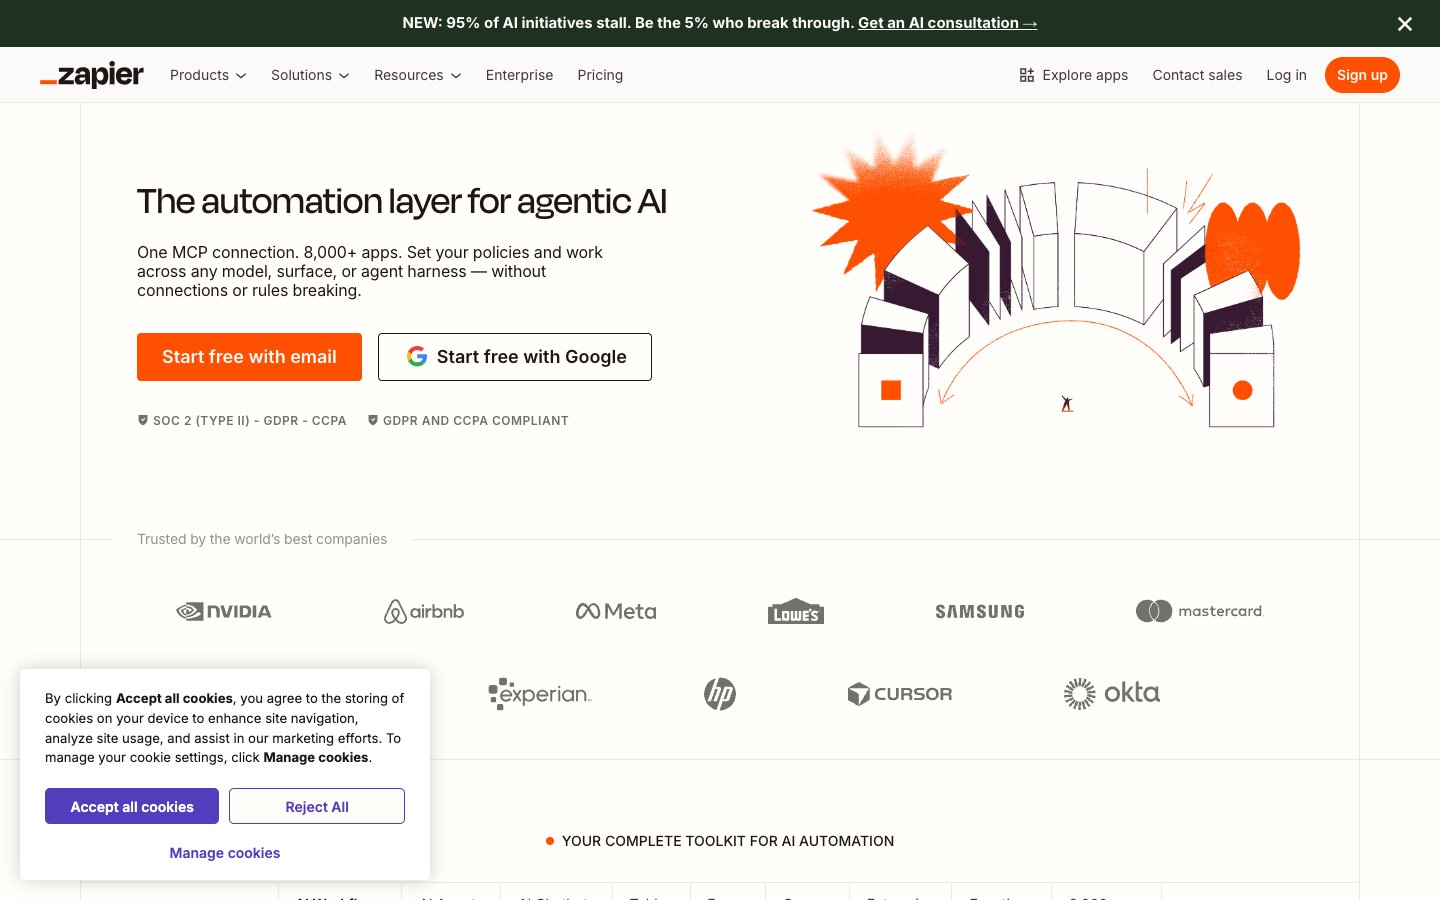Click the Zapier logo in the navbar
1440x900 pixels.
click(x=91, y=74)
